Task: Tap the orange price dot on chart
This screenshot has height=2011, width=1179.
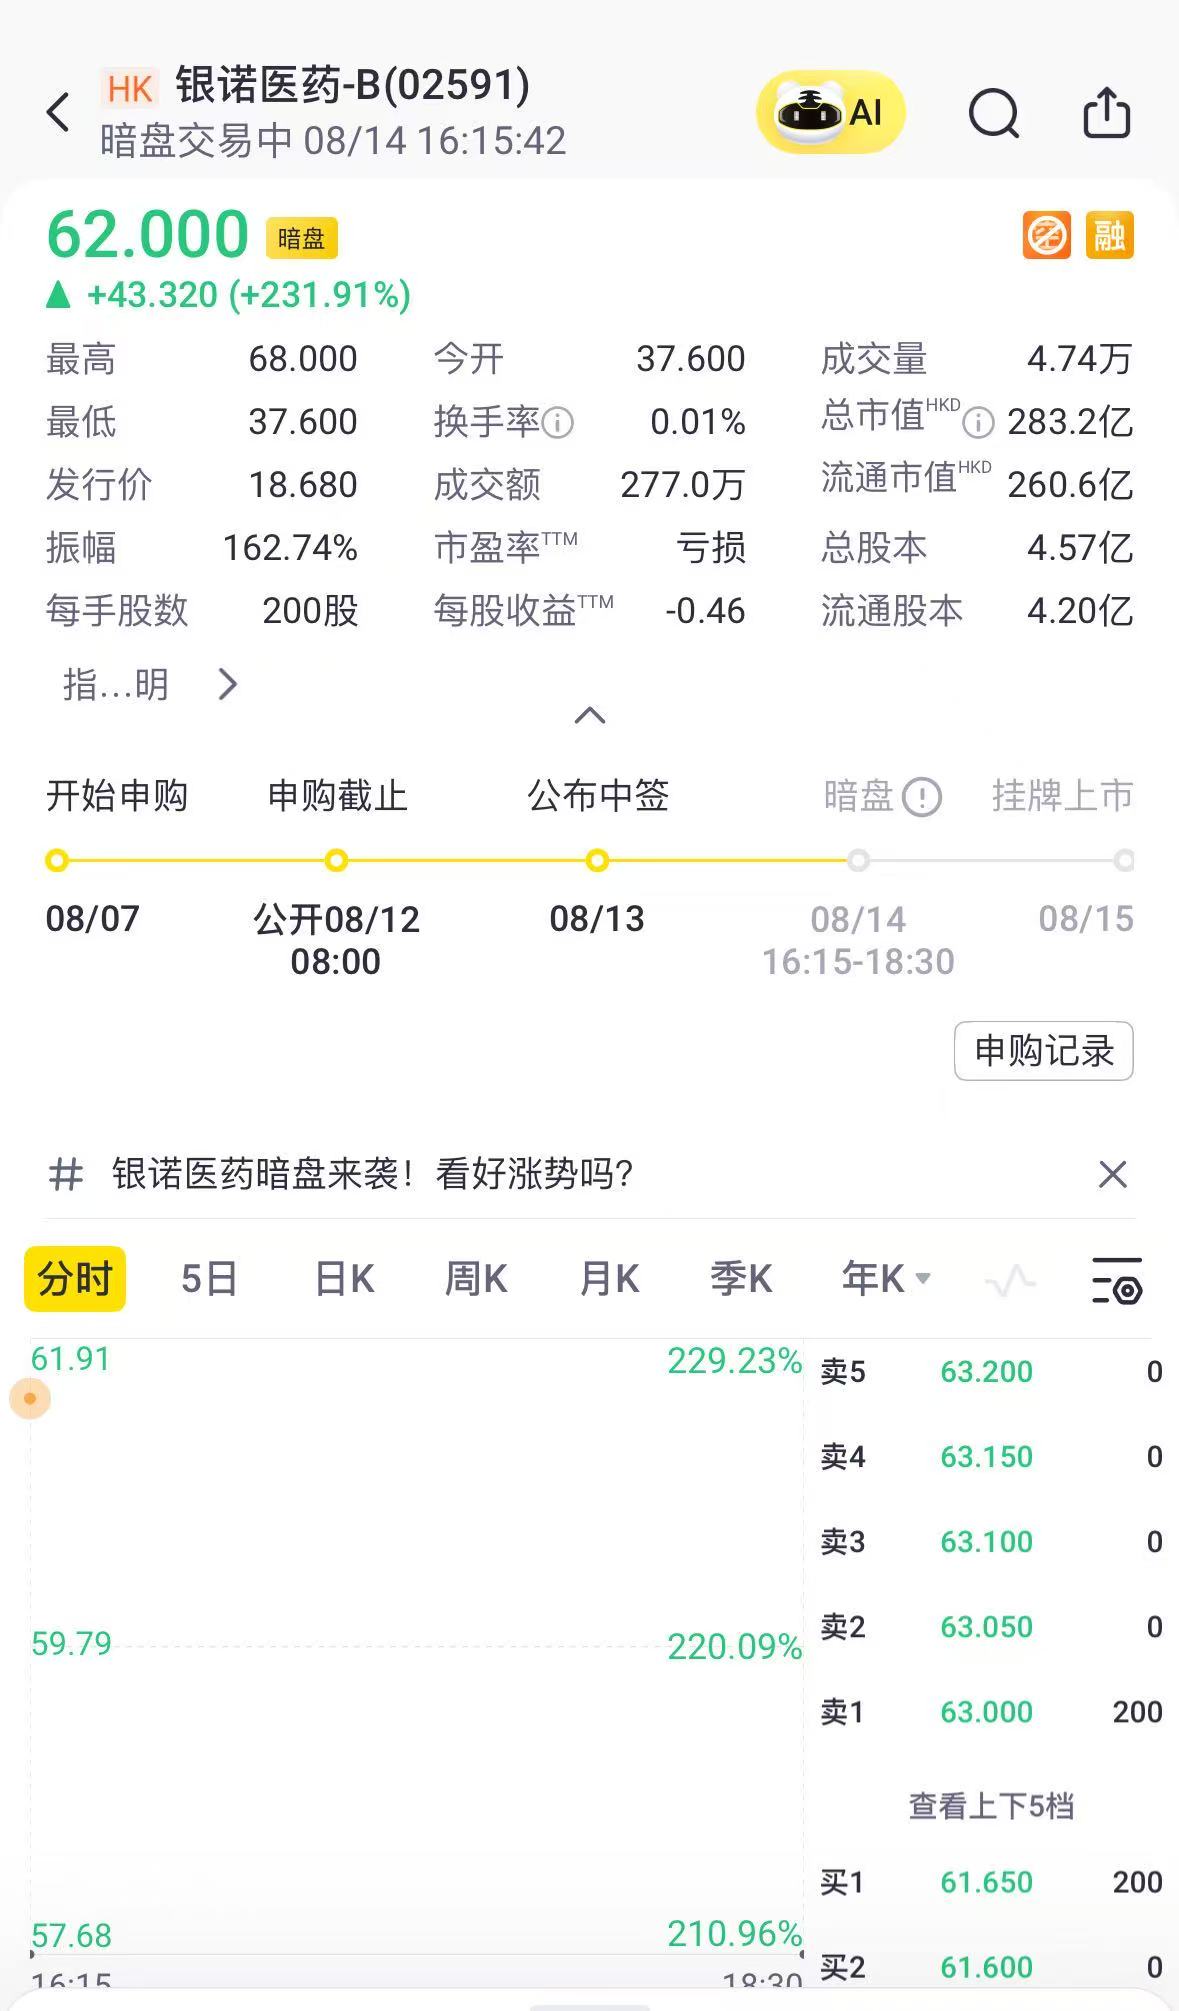Action: [30, 1398]
